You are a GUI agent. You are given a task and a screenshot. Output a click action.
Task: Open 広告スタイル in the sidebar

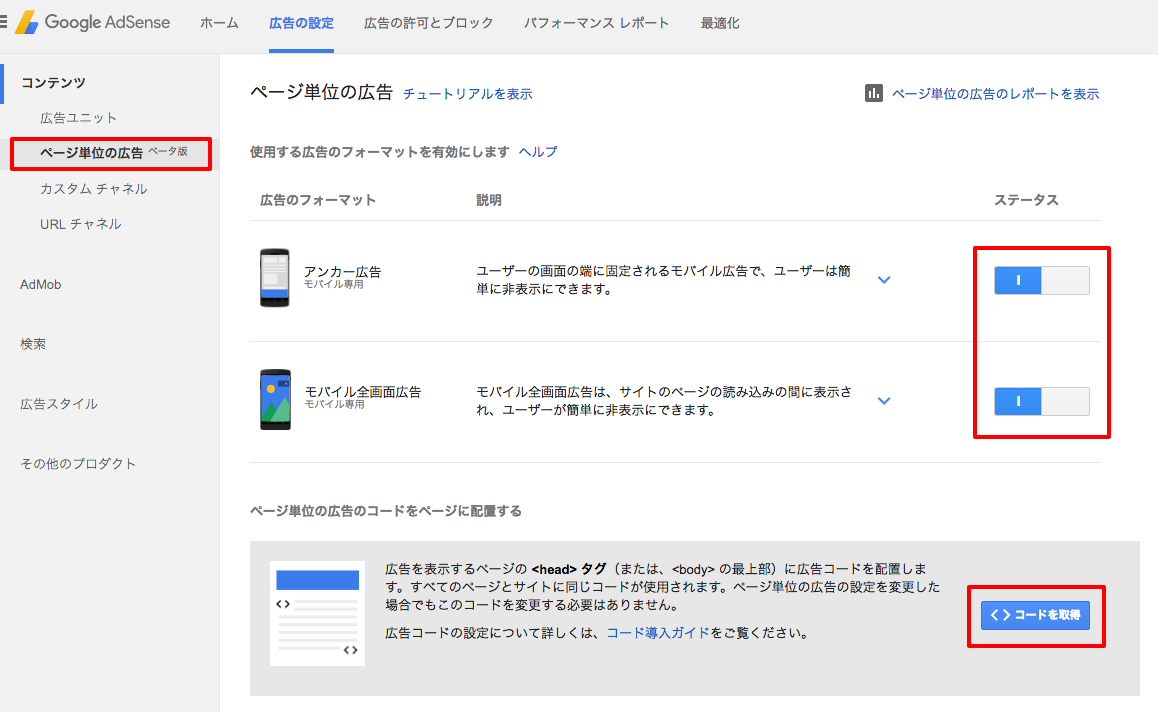point(59,404)
